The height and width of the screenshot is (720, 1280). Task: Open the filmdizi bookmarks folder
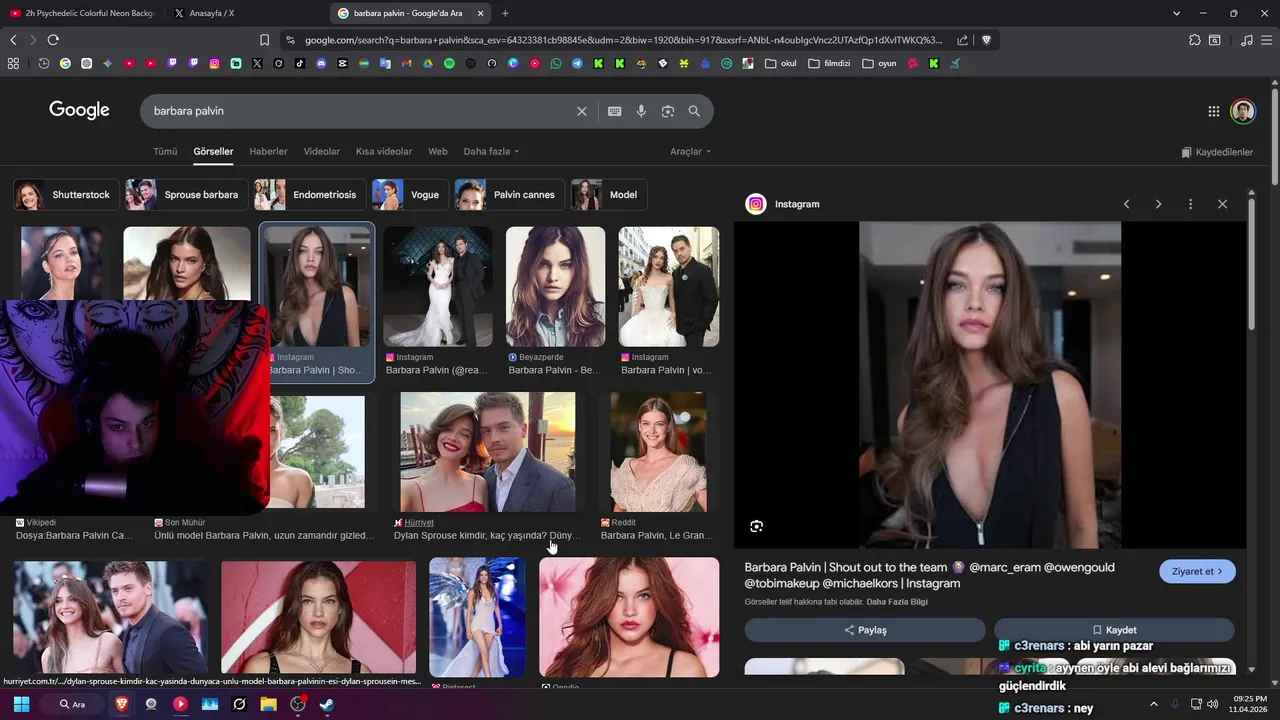pyautogui.click(x=829, y=63)
